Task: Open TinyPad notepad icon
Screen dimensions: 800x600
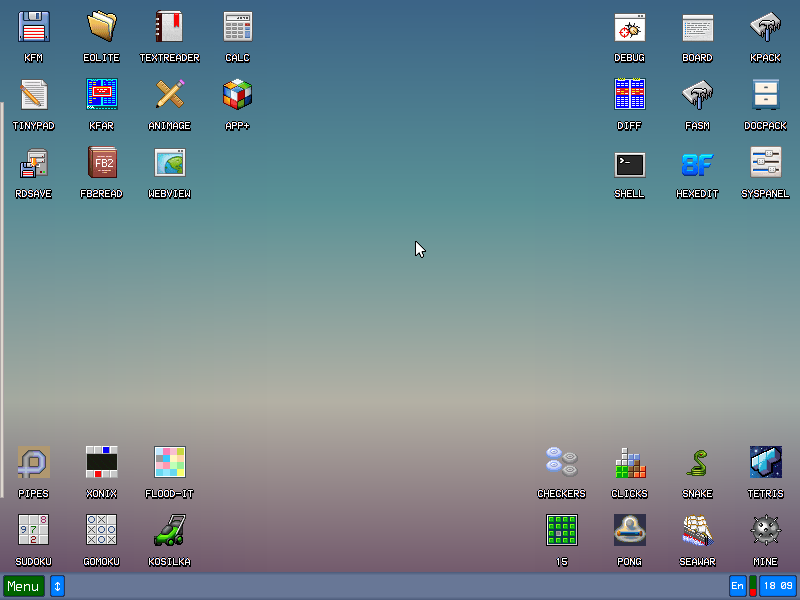Action: (34, 95)
